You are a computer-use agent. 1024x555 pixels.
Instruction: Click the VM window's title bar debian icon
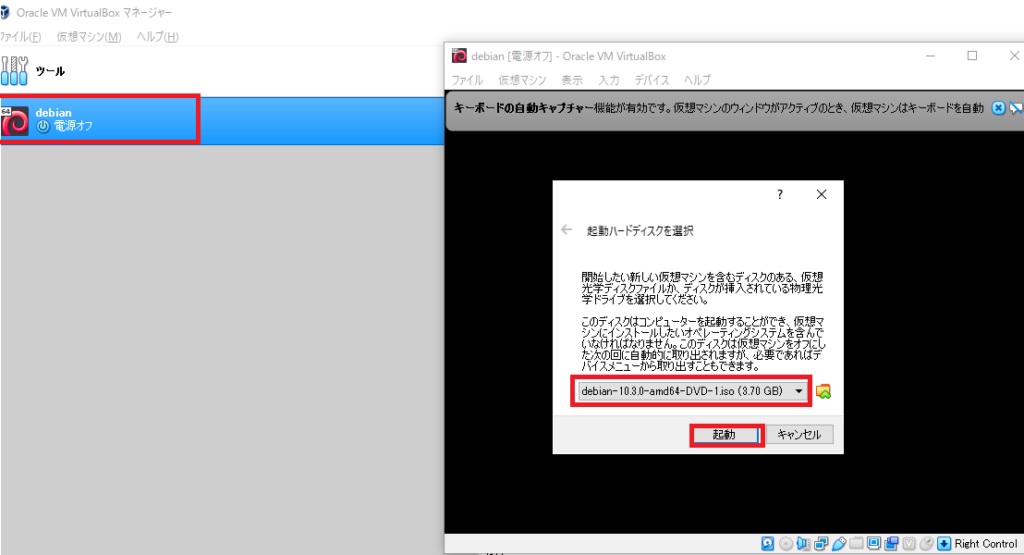[x=460, y=56]
